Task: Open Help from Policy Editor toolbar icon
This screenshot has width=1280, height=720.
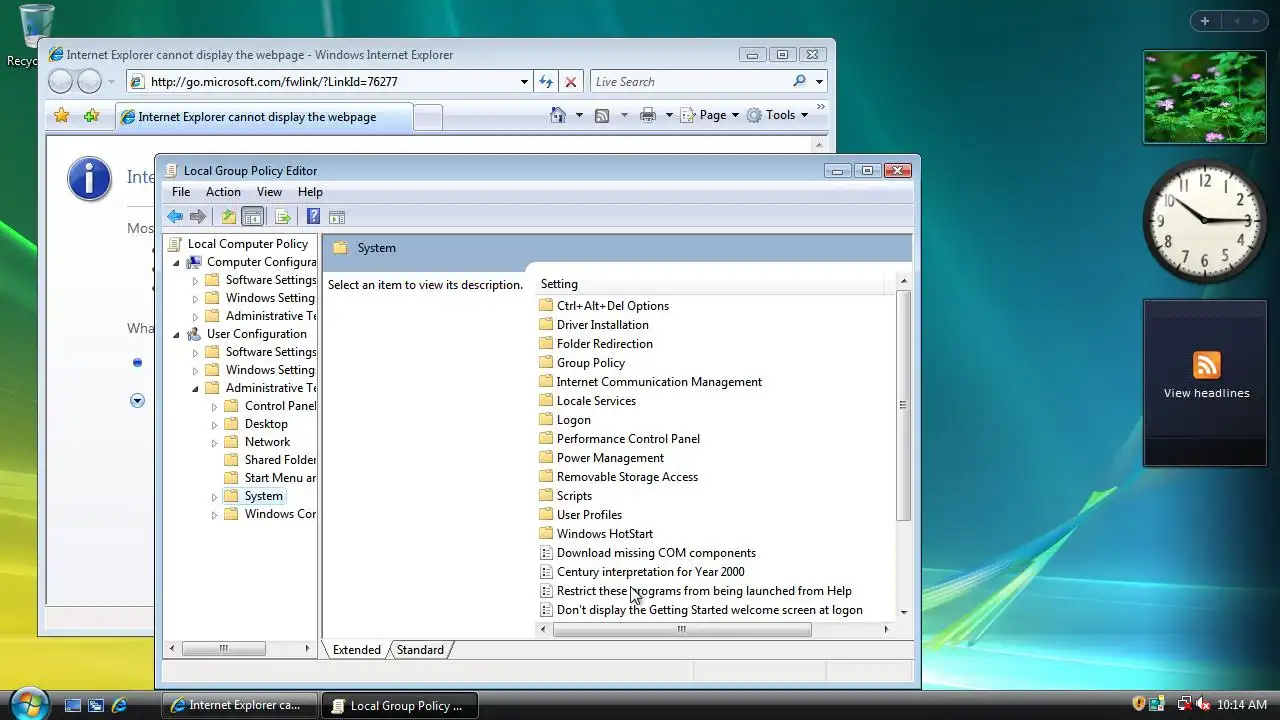Action: pos(313,217)
